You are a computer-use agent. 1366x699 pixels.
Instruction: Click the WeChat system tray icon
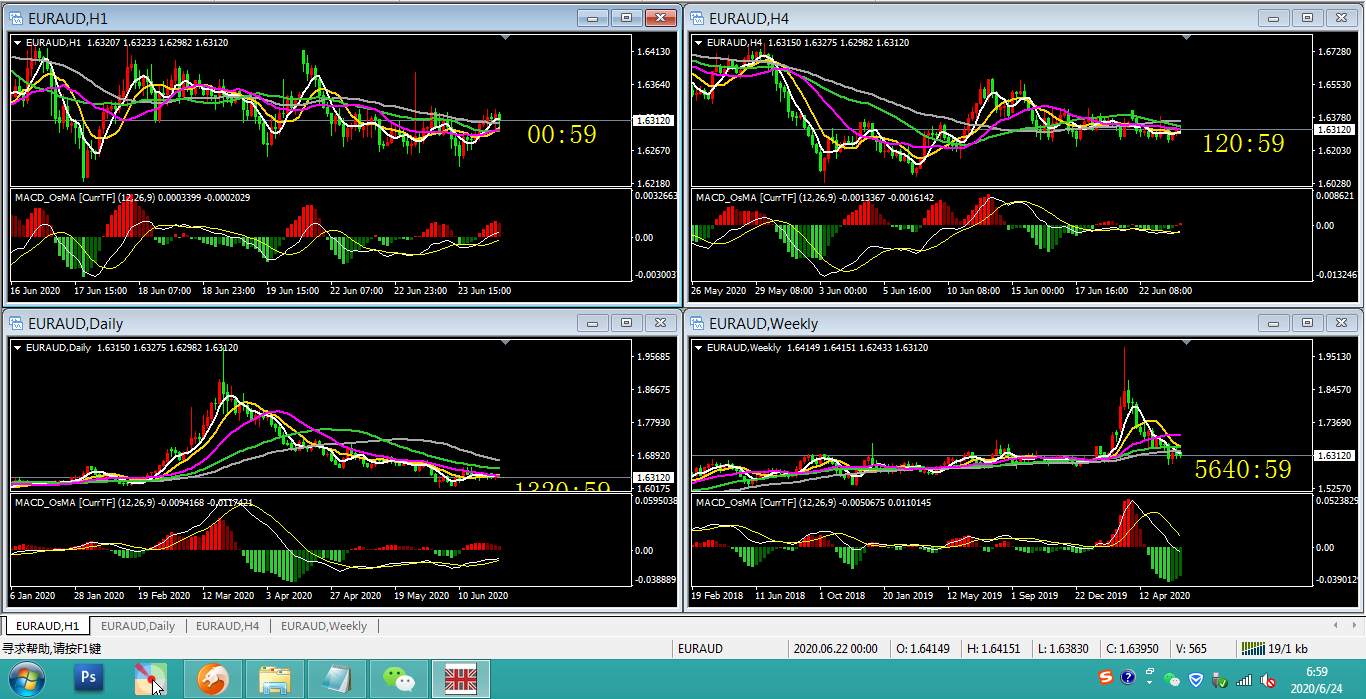1172,679
